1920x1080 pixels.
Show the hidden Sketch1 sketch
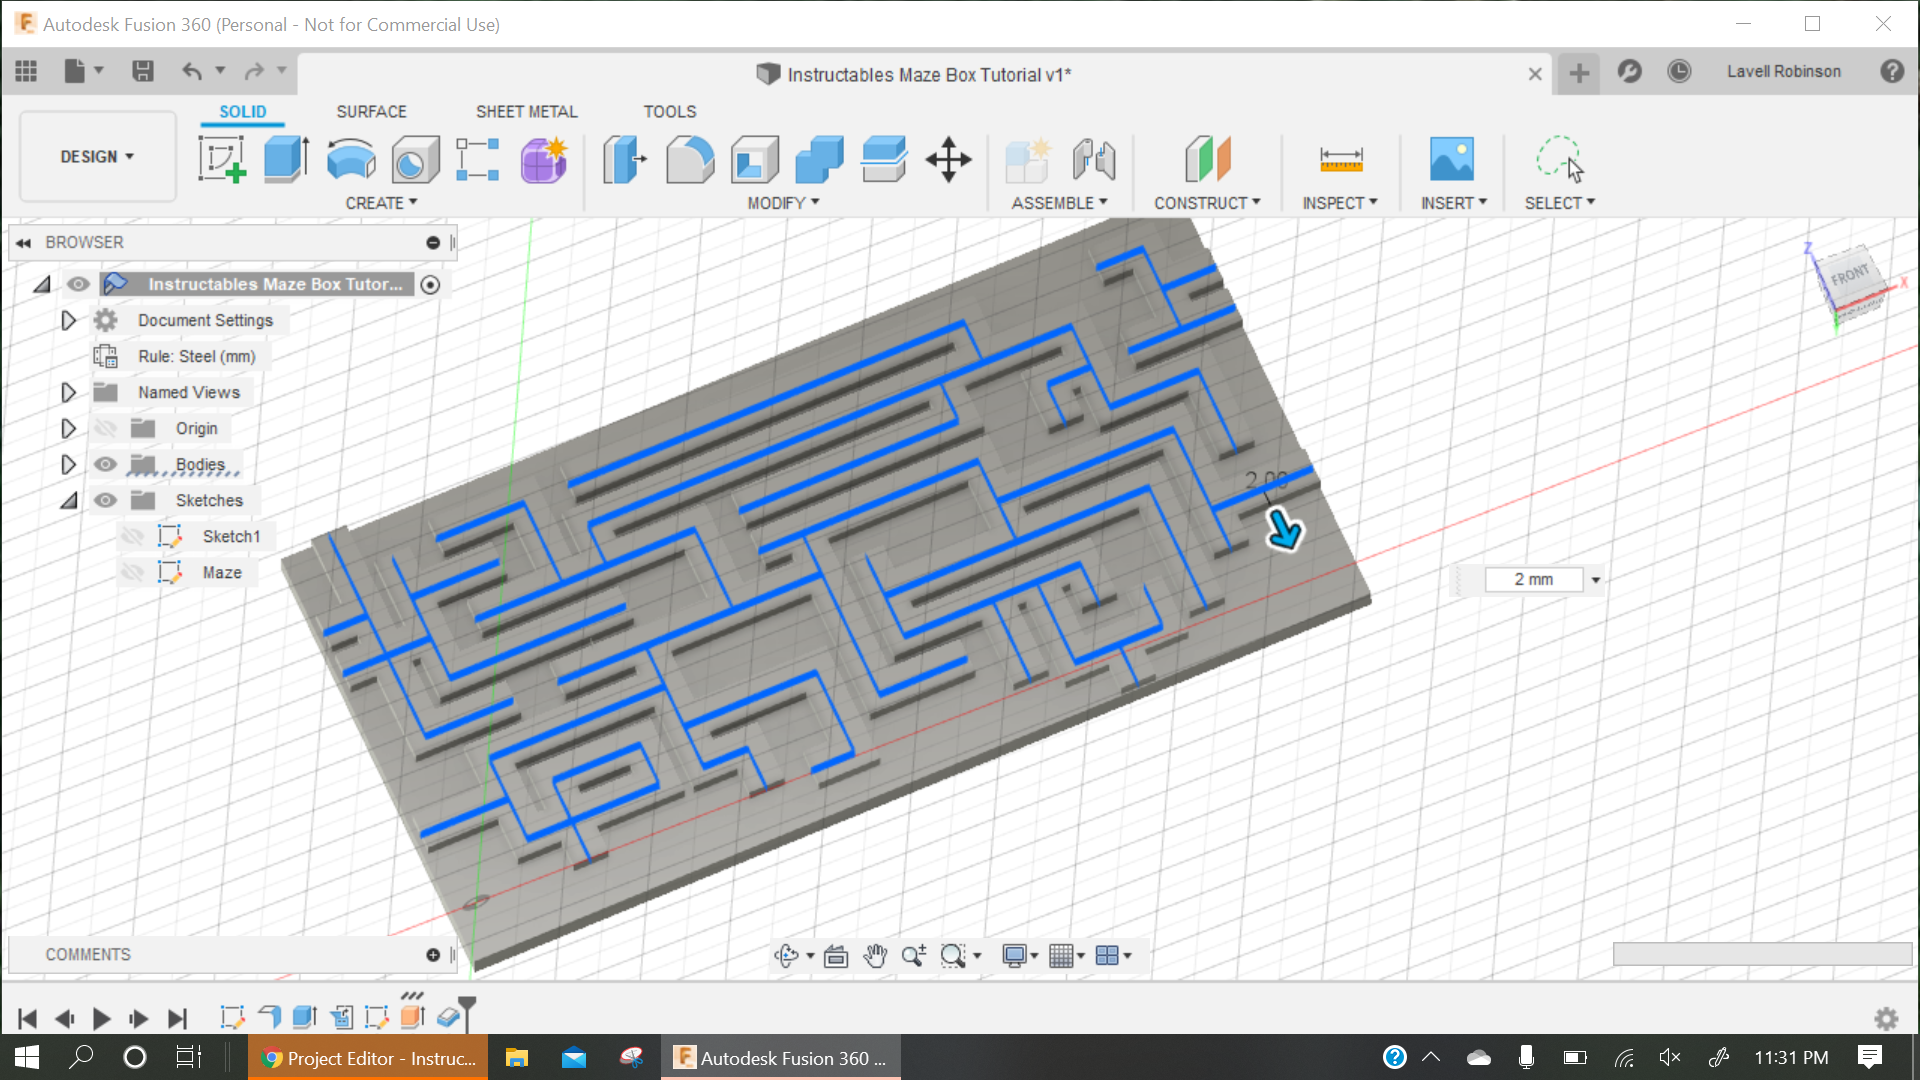point(132,536)
